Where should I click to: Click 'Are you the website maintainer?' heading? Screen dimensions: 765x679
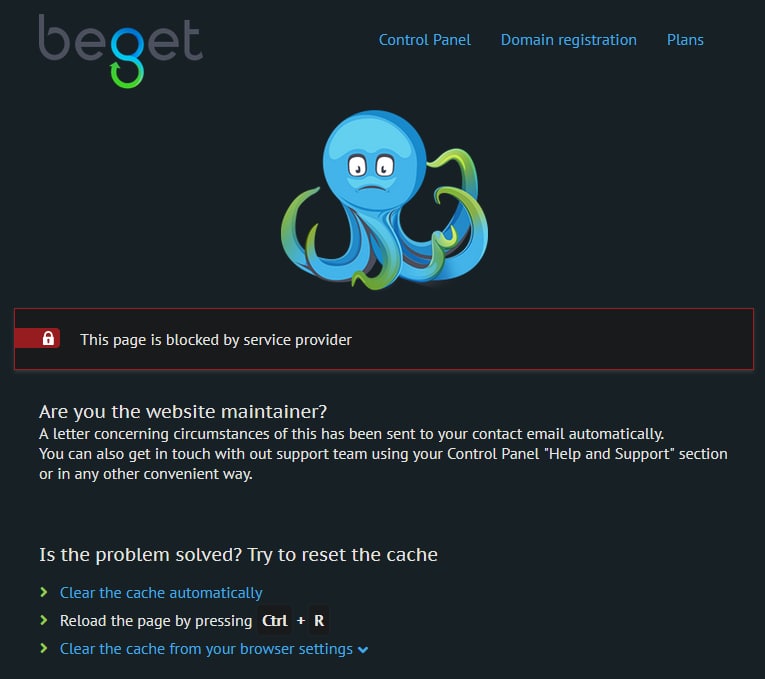point(183,411)
